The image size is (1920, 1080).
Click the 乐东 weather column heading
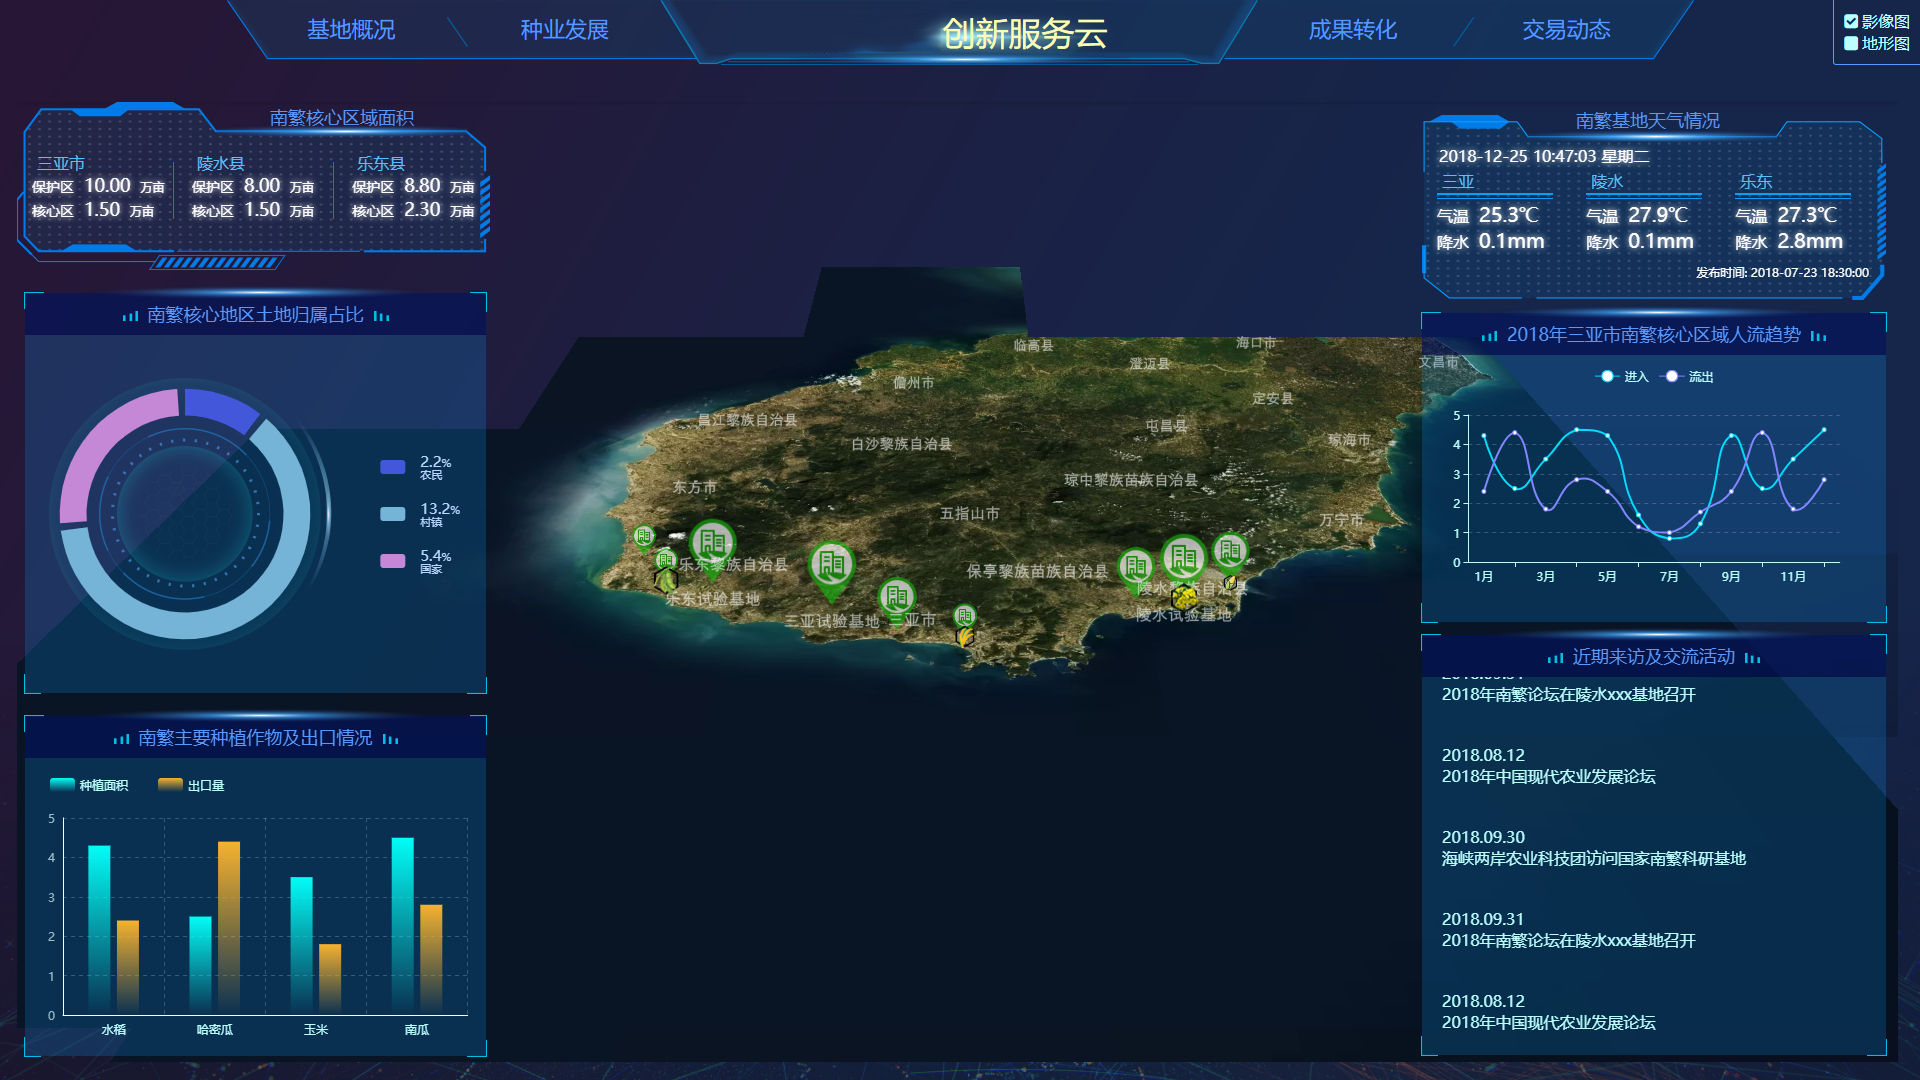tap(1755, 182)
